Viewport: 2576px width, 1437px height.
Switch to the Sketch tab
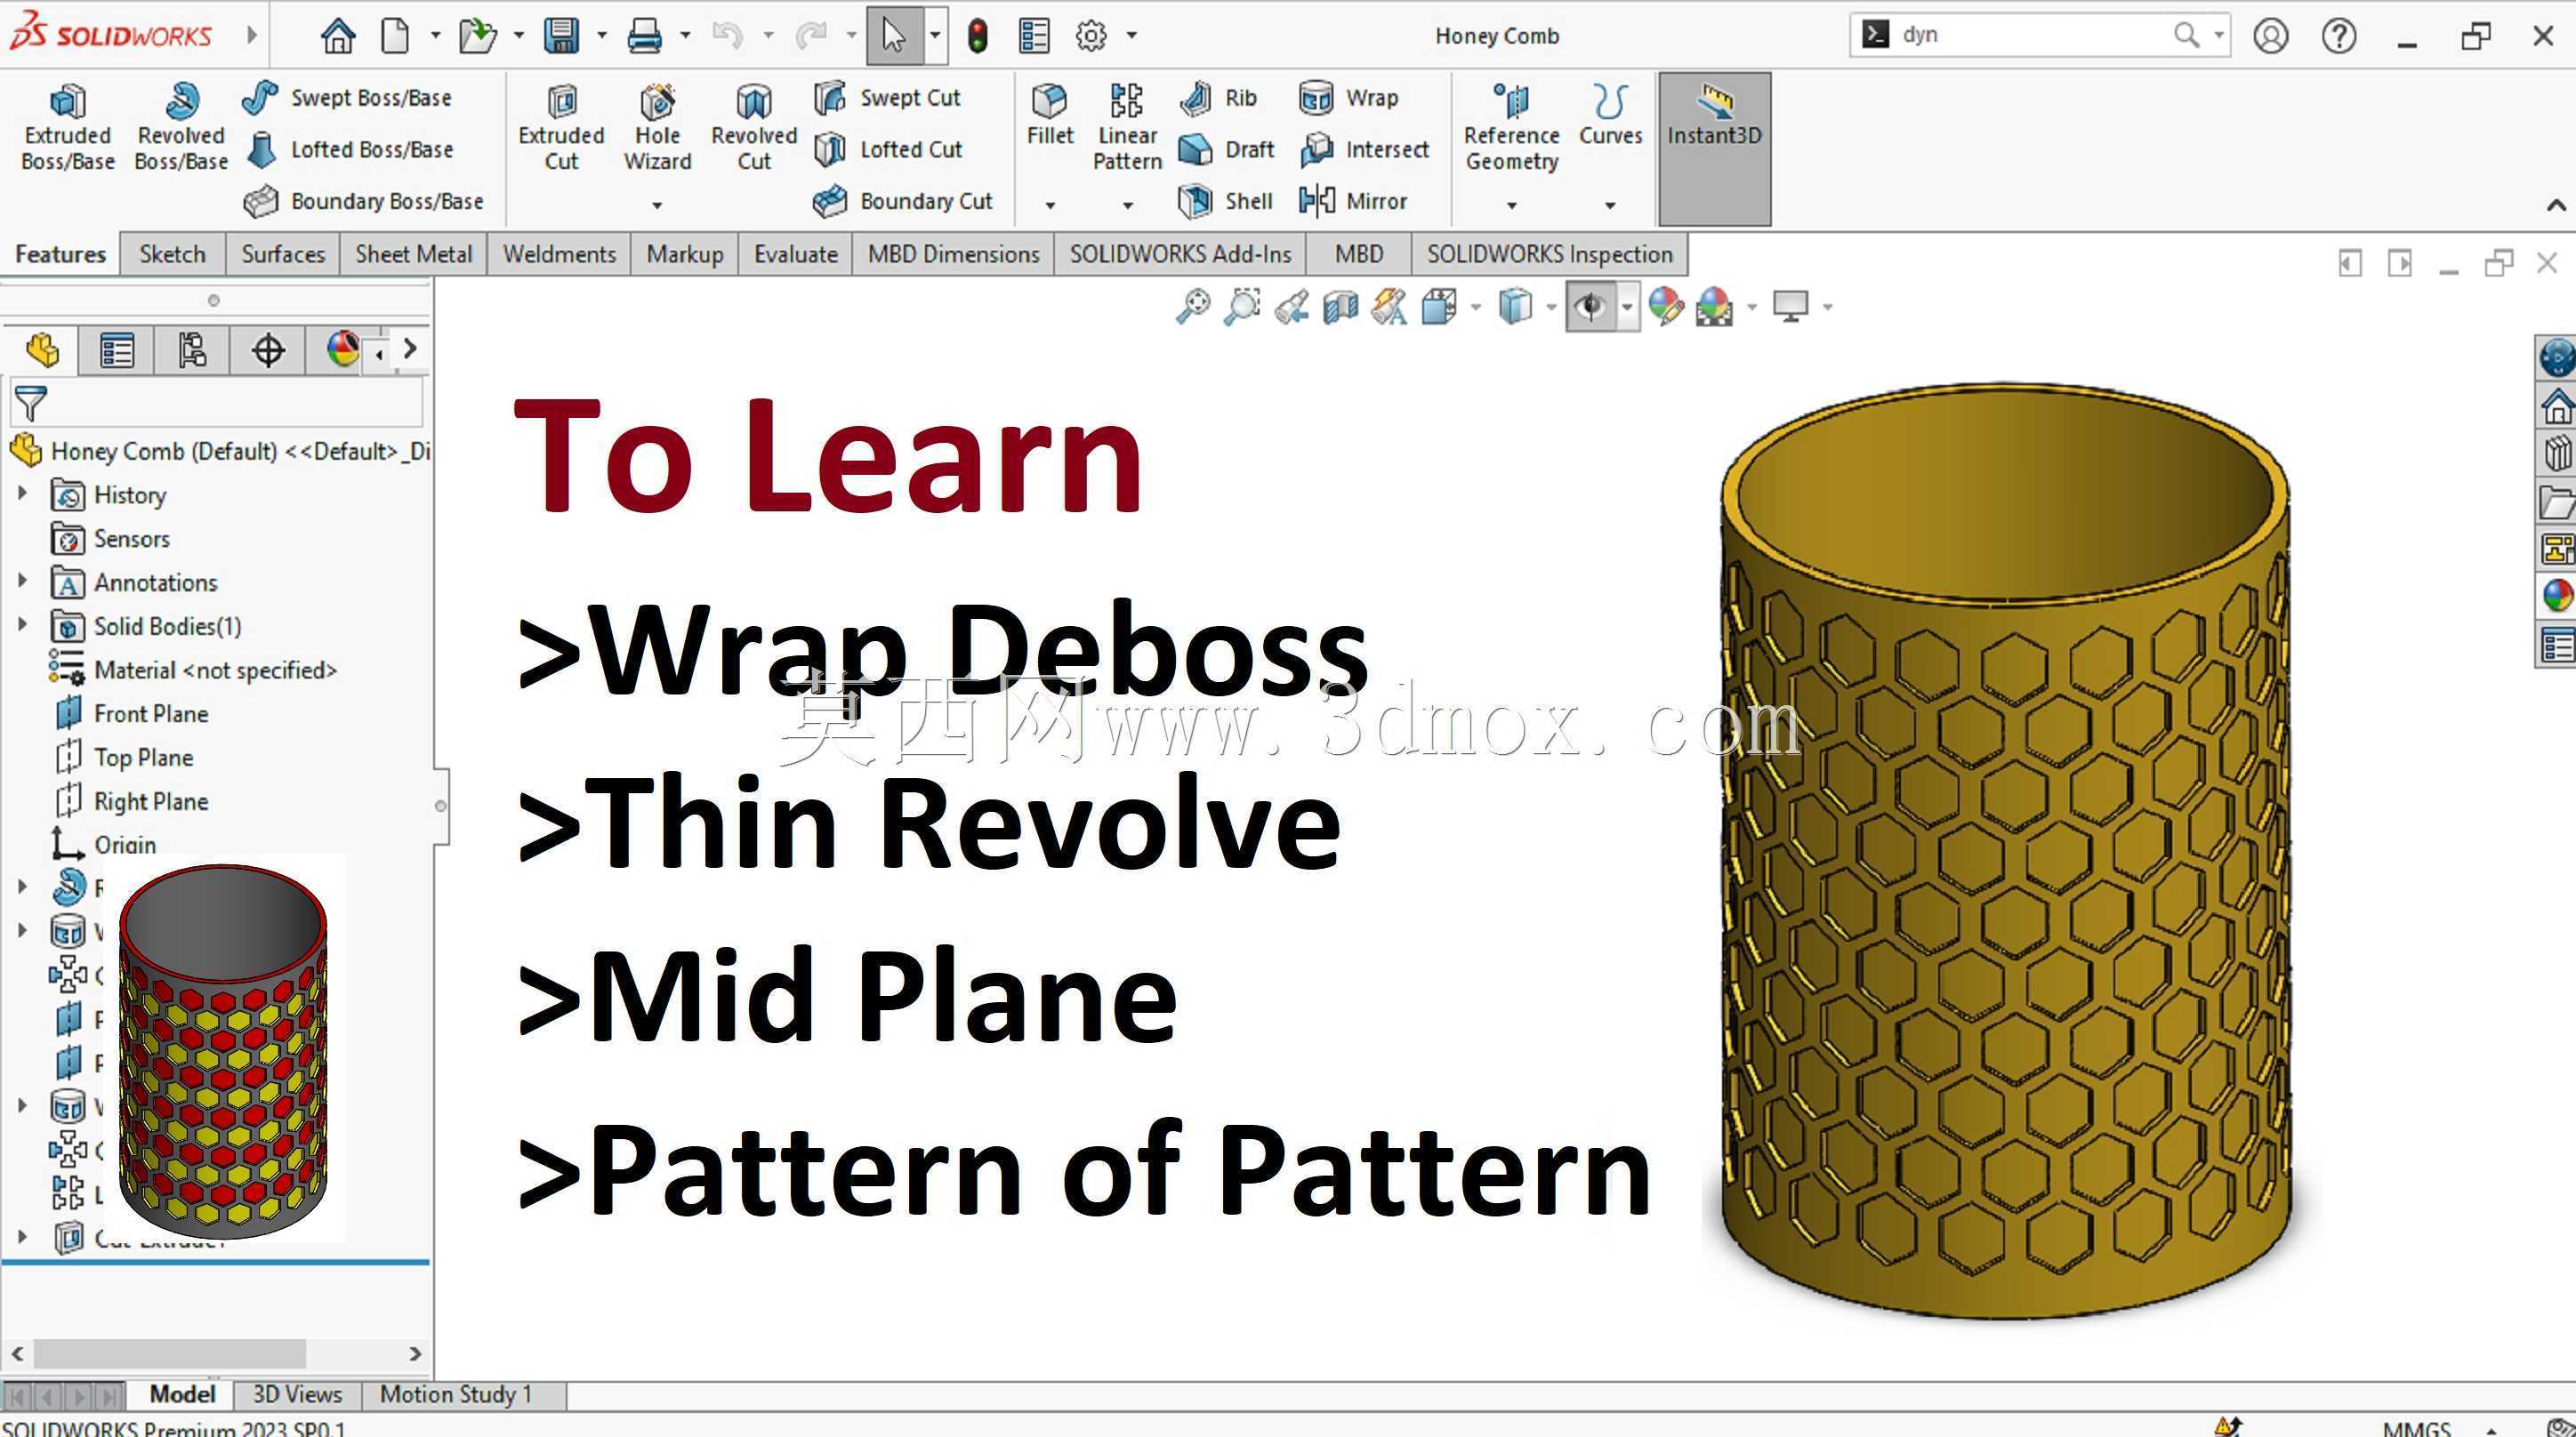point(172,254)
